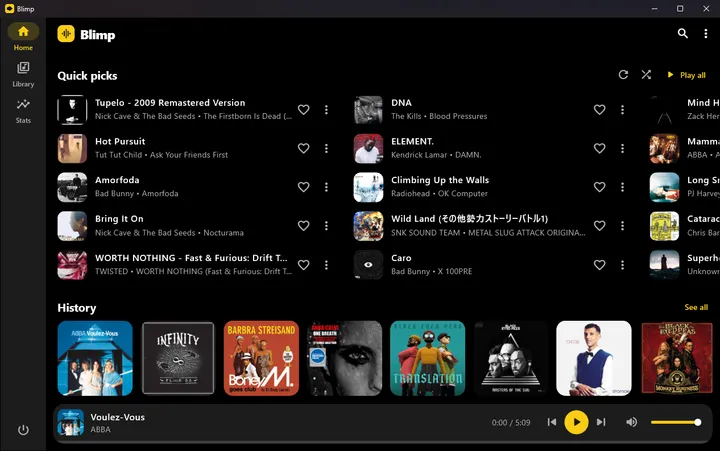The height and width of the screenshot is (451, 720).
Task: Open more options for WORTH NOTHING
Action: coord(326,265)
